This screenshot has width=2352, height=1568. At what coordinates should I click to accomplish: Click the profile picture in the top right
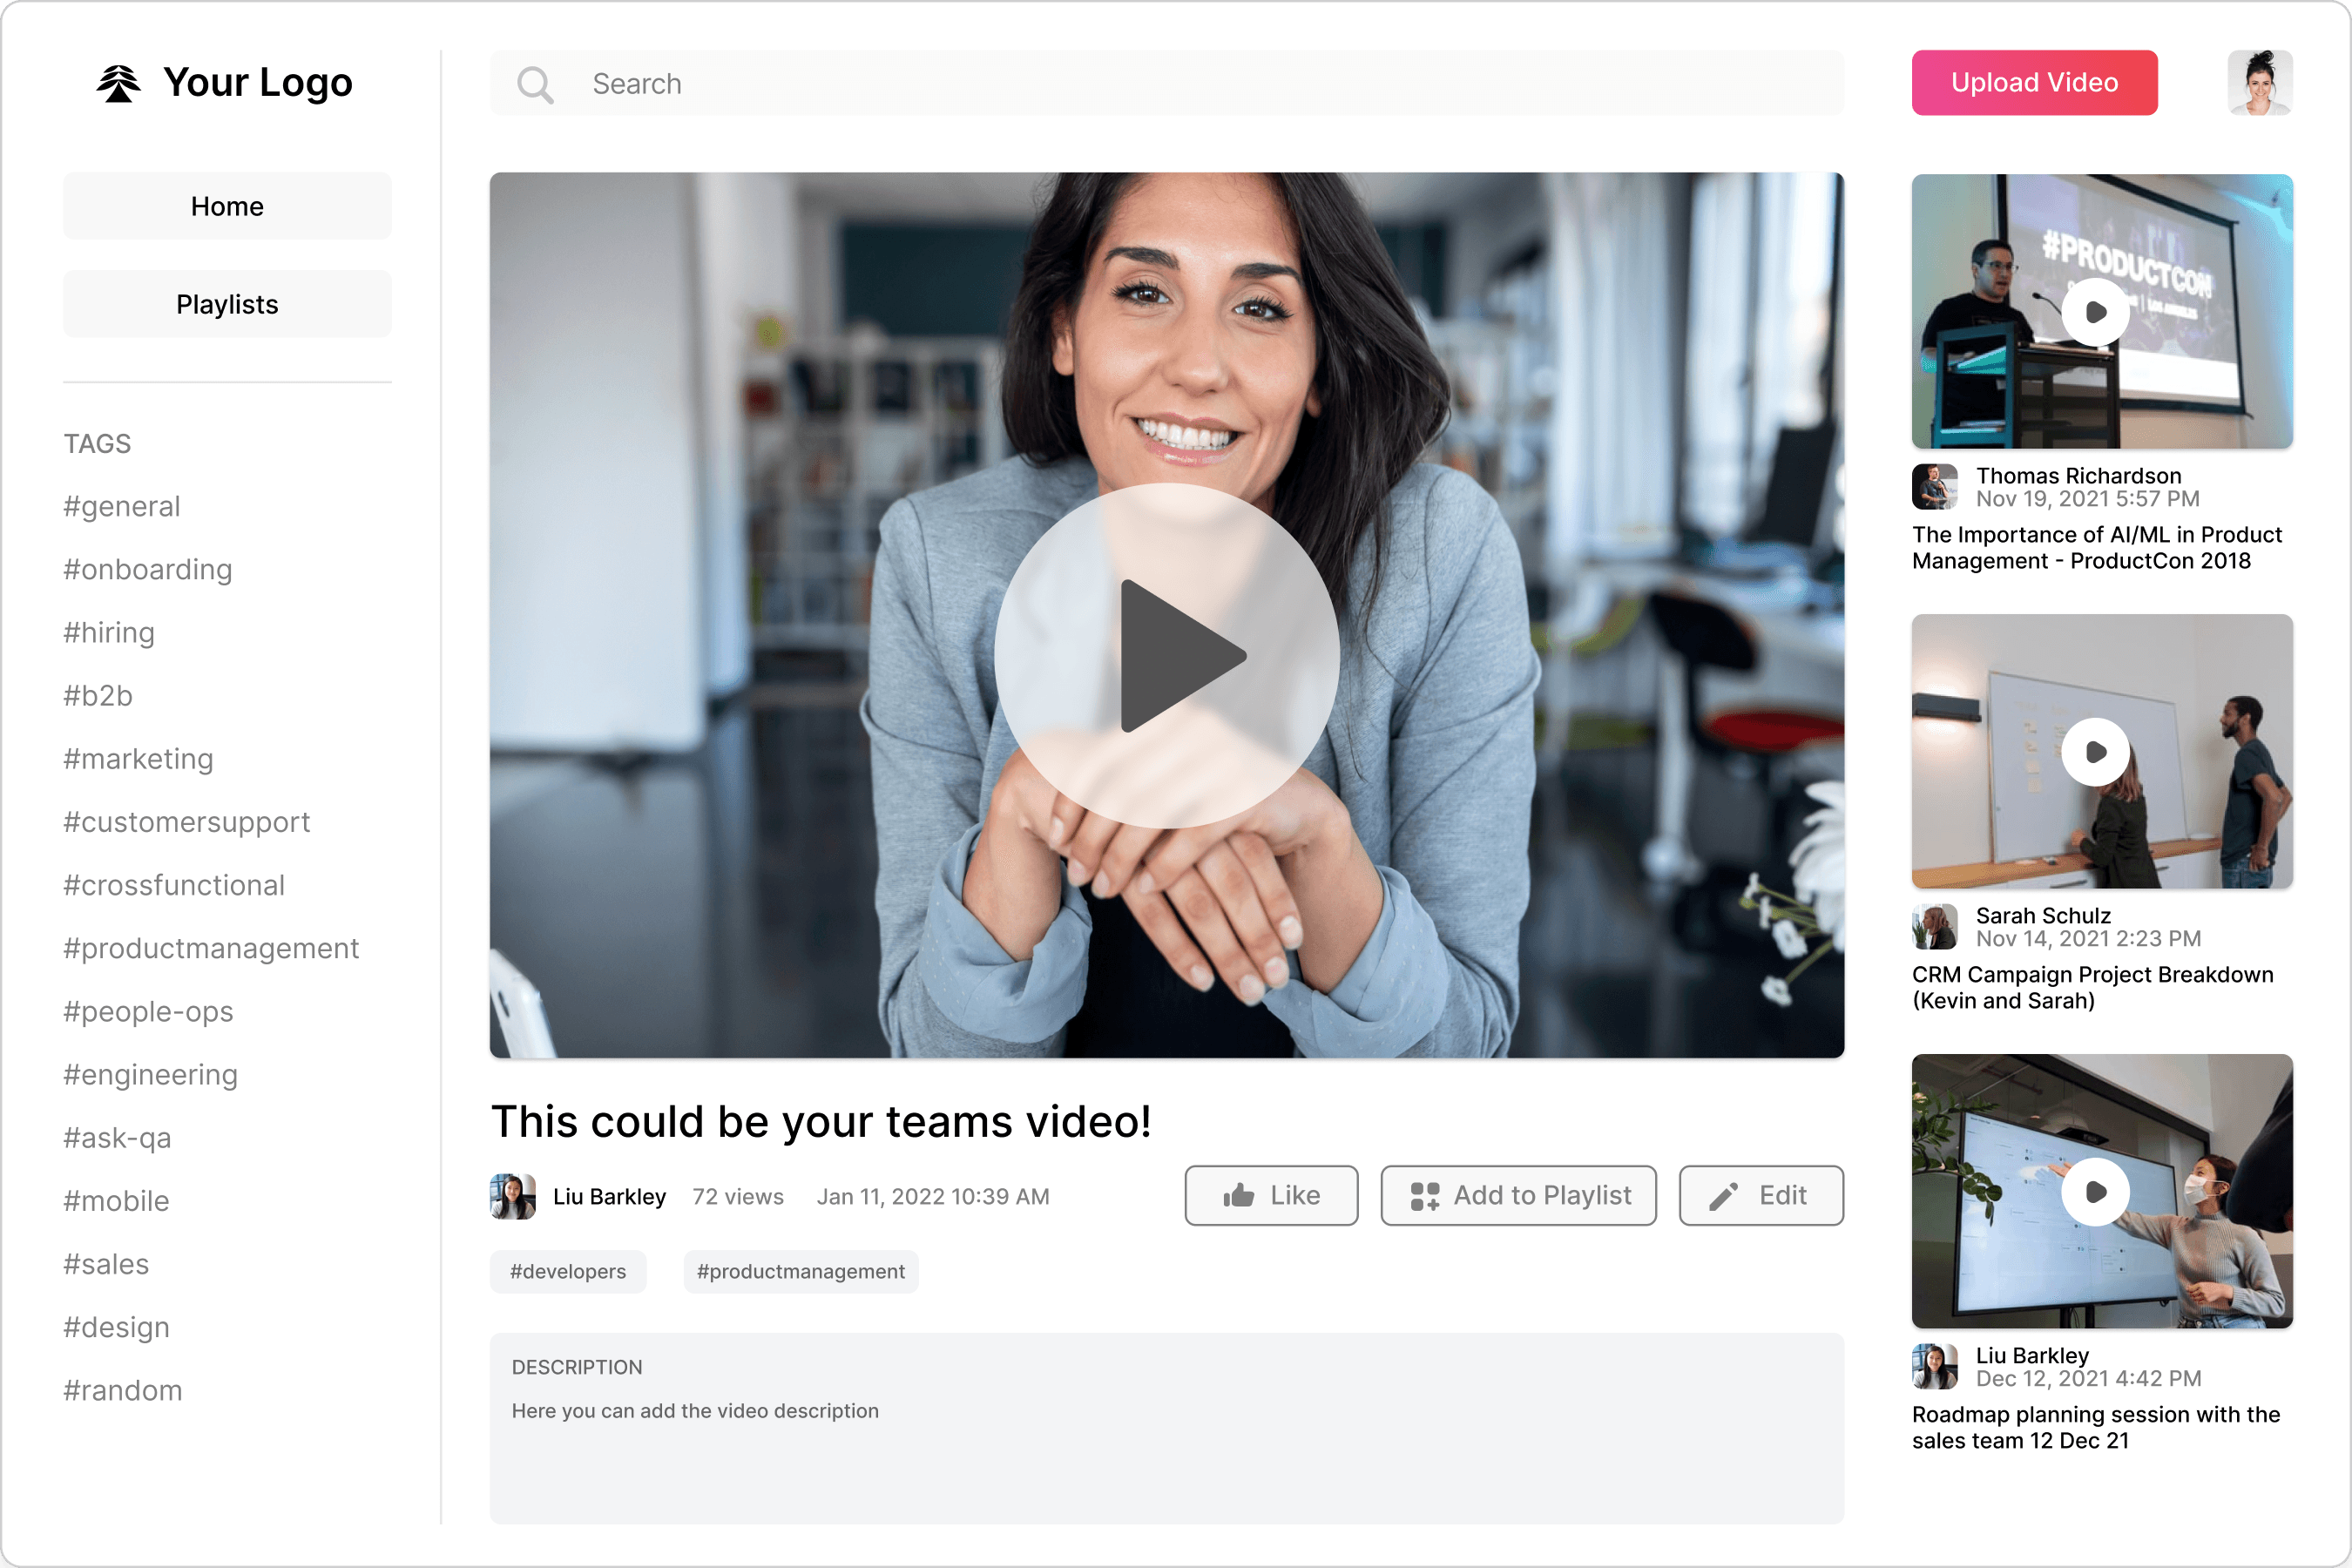click(x=2260, y=82)
